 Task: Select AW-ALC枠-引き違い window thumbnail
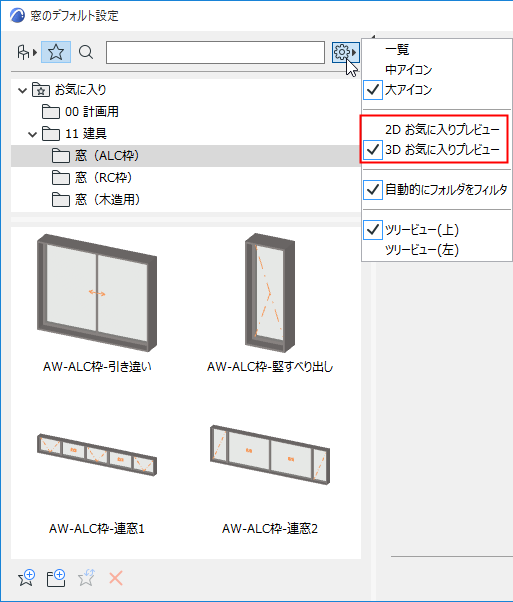pyautogui.click(x=97, y=303)
